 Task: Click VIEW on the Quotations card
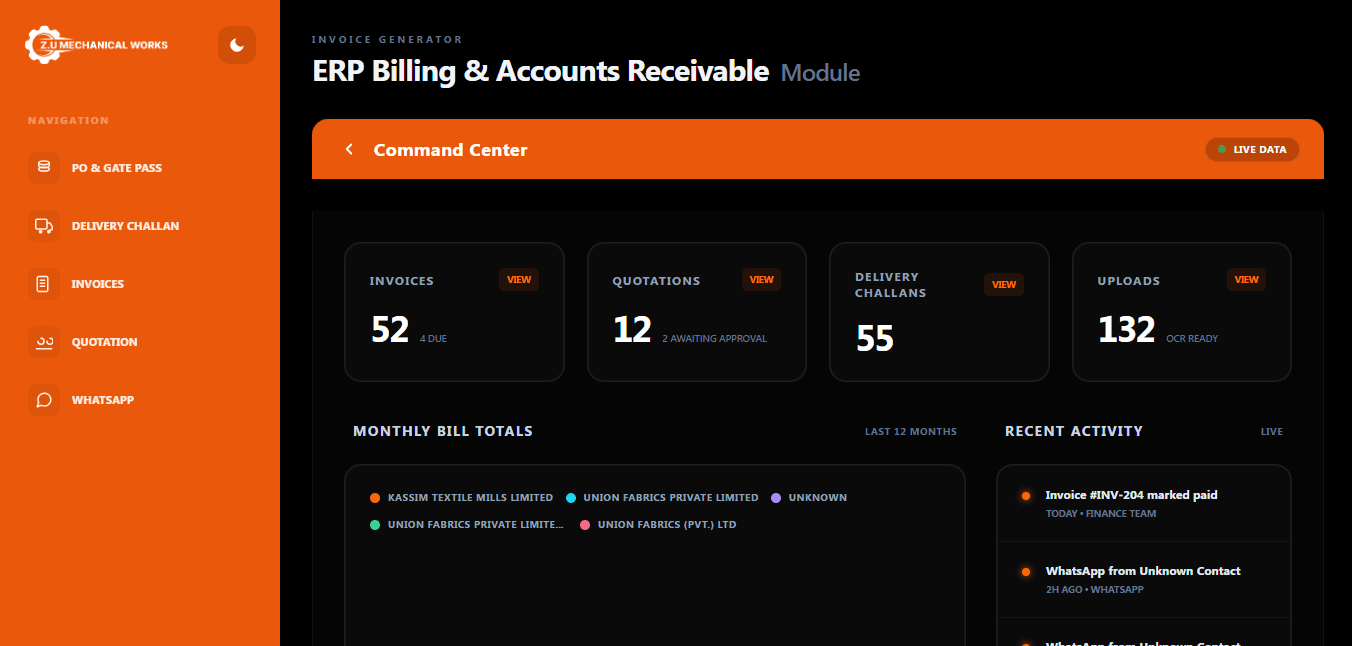tap(762, 279)
